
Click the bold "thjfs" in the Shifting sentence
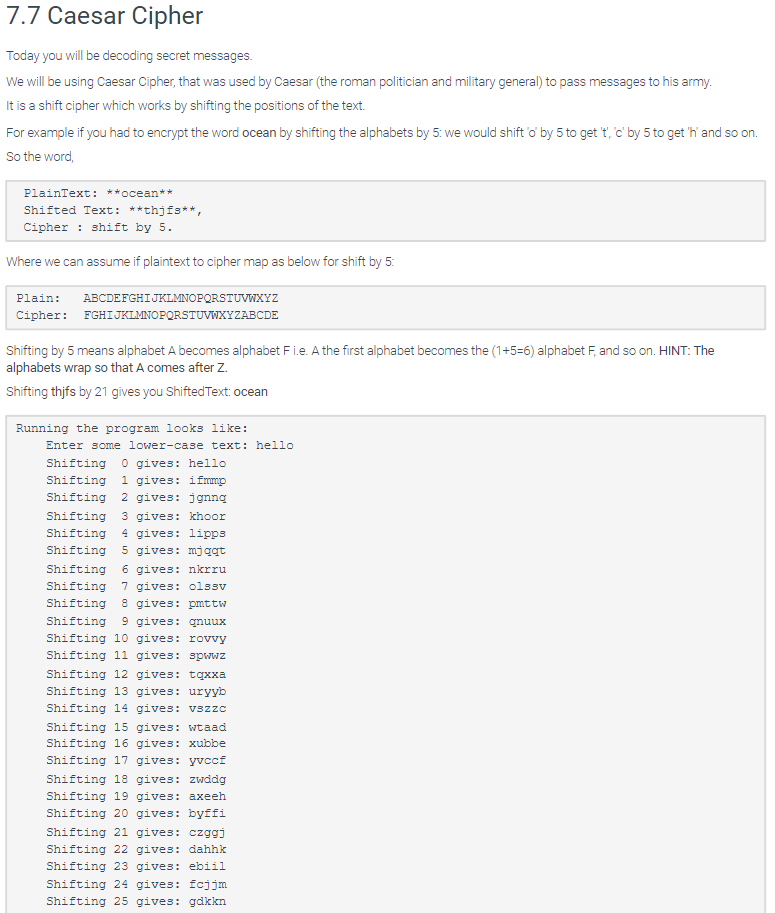(63, 391)
